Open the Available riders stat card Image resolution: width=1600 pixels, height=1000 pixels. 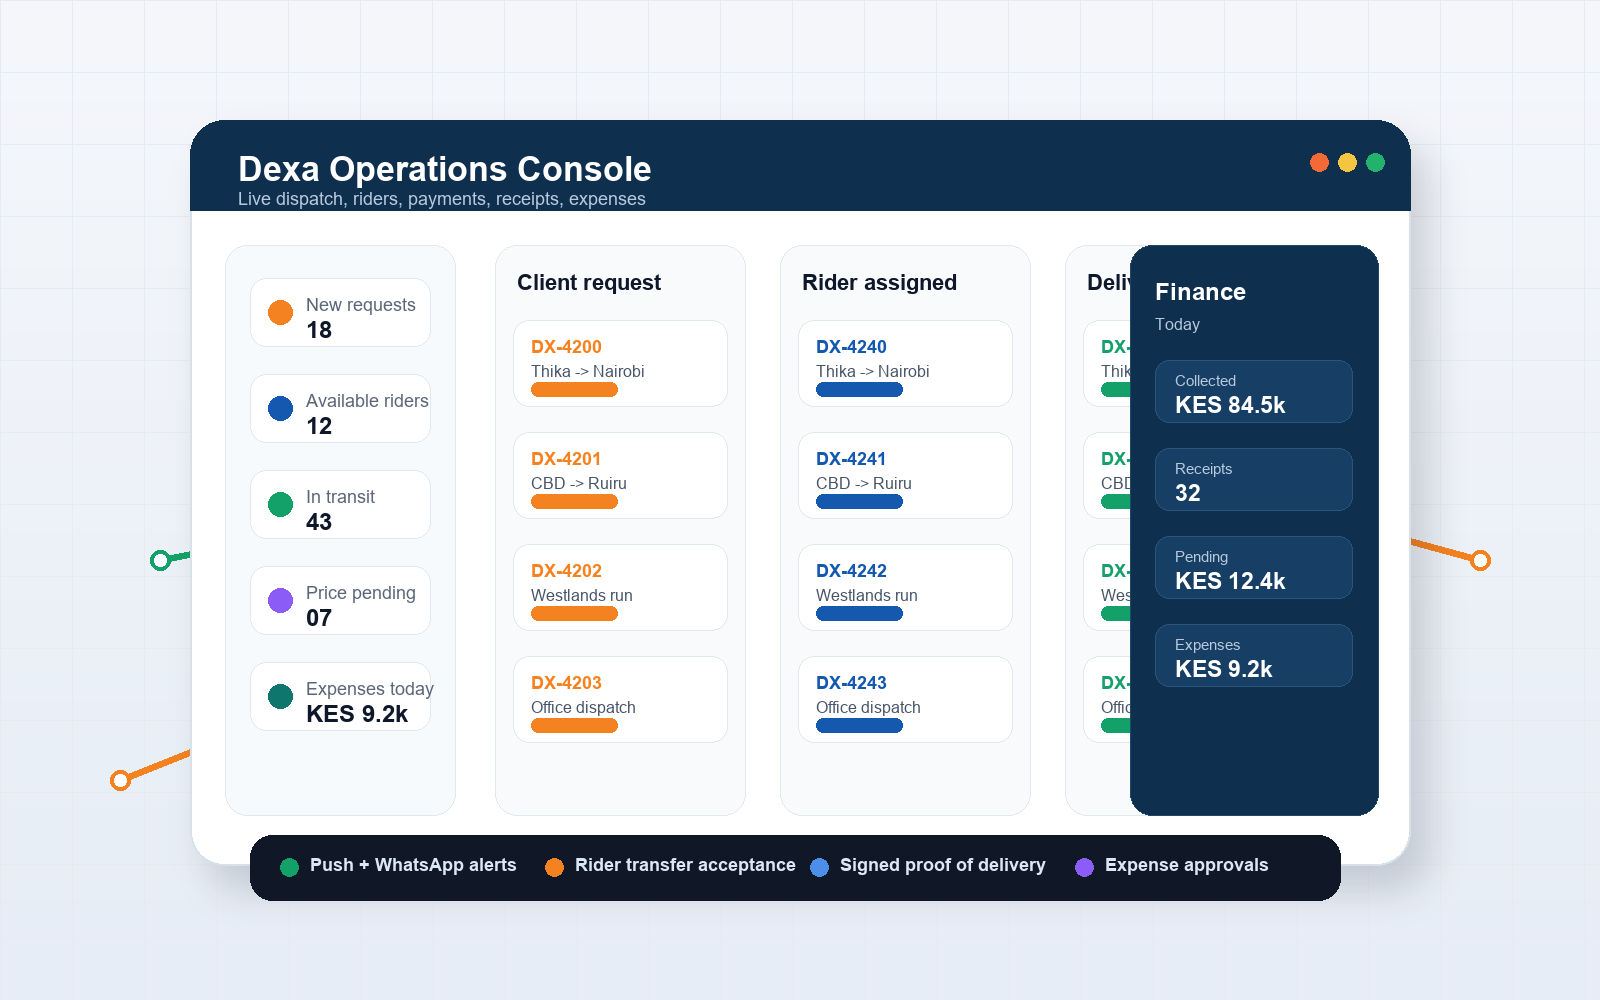point(340,408)
